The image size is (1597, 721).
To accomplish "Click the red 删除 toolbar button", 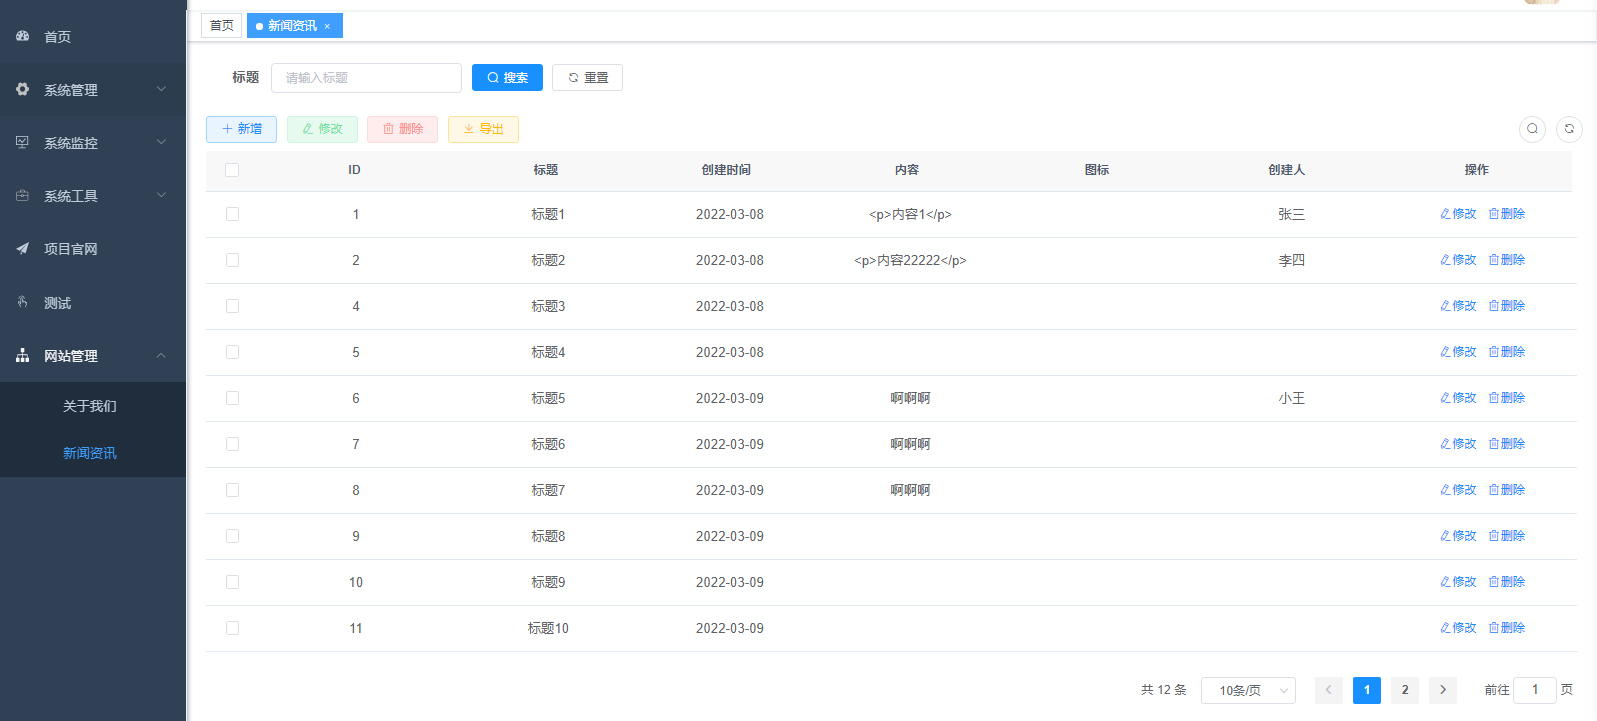I will 402,129.
